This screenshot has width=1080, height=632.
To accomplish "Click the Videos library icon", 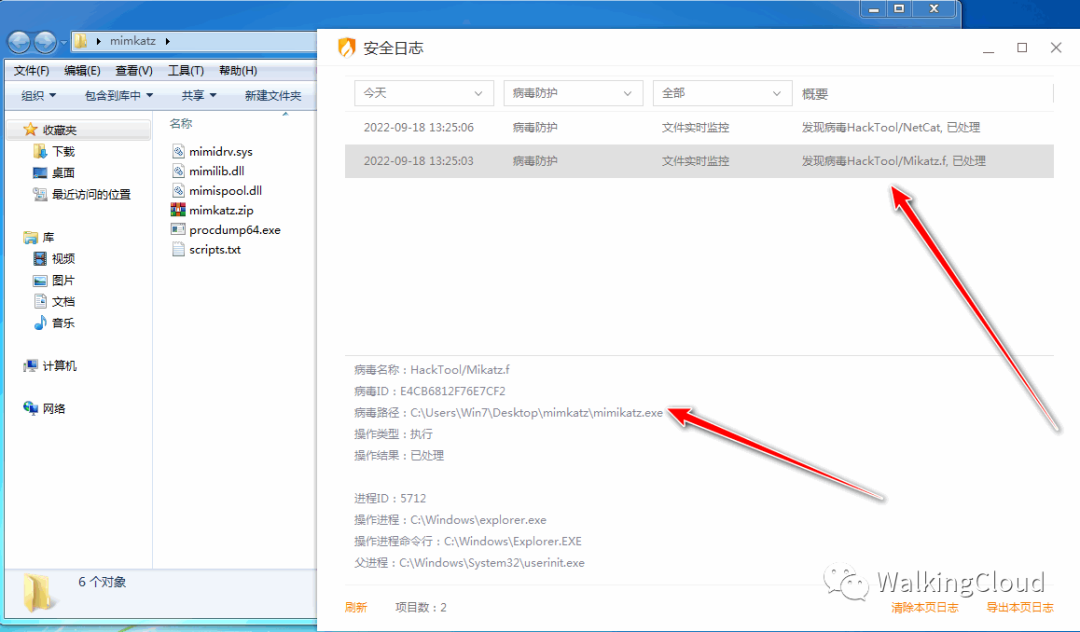I will (x=40, y=259).
